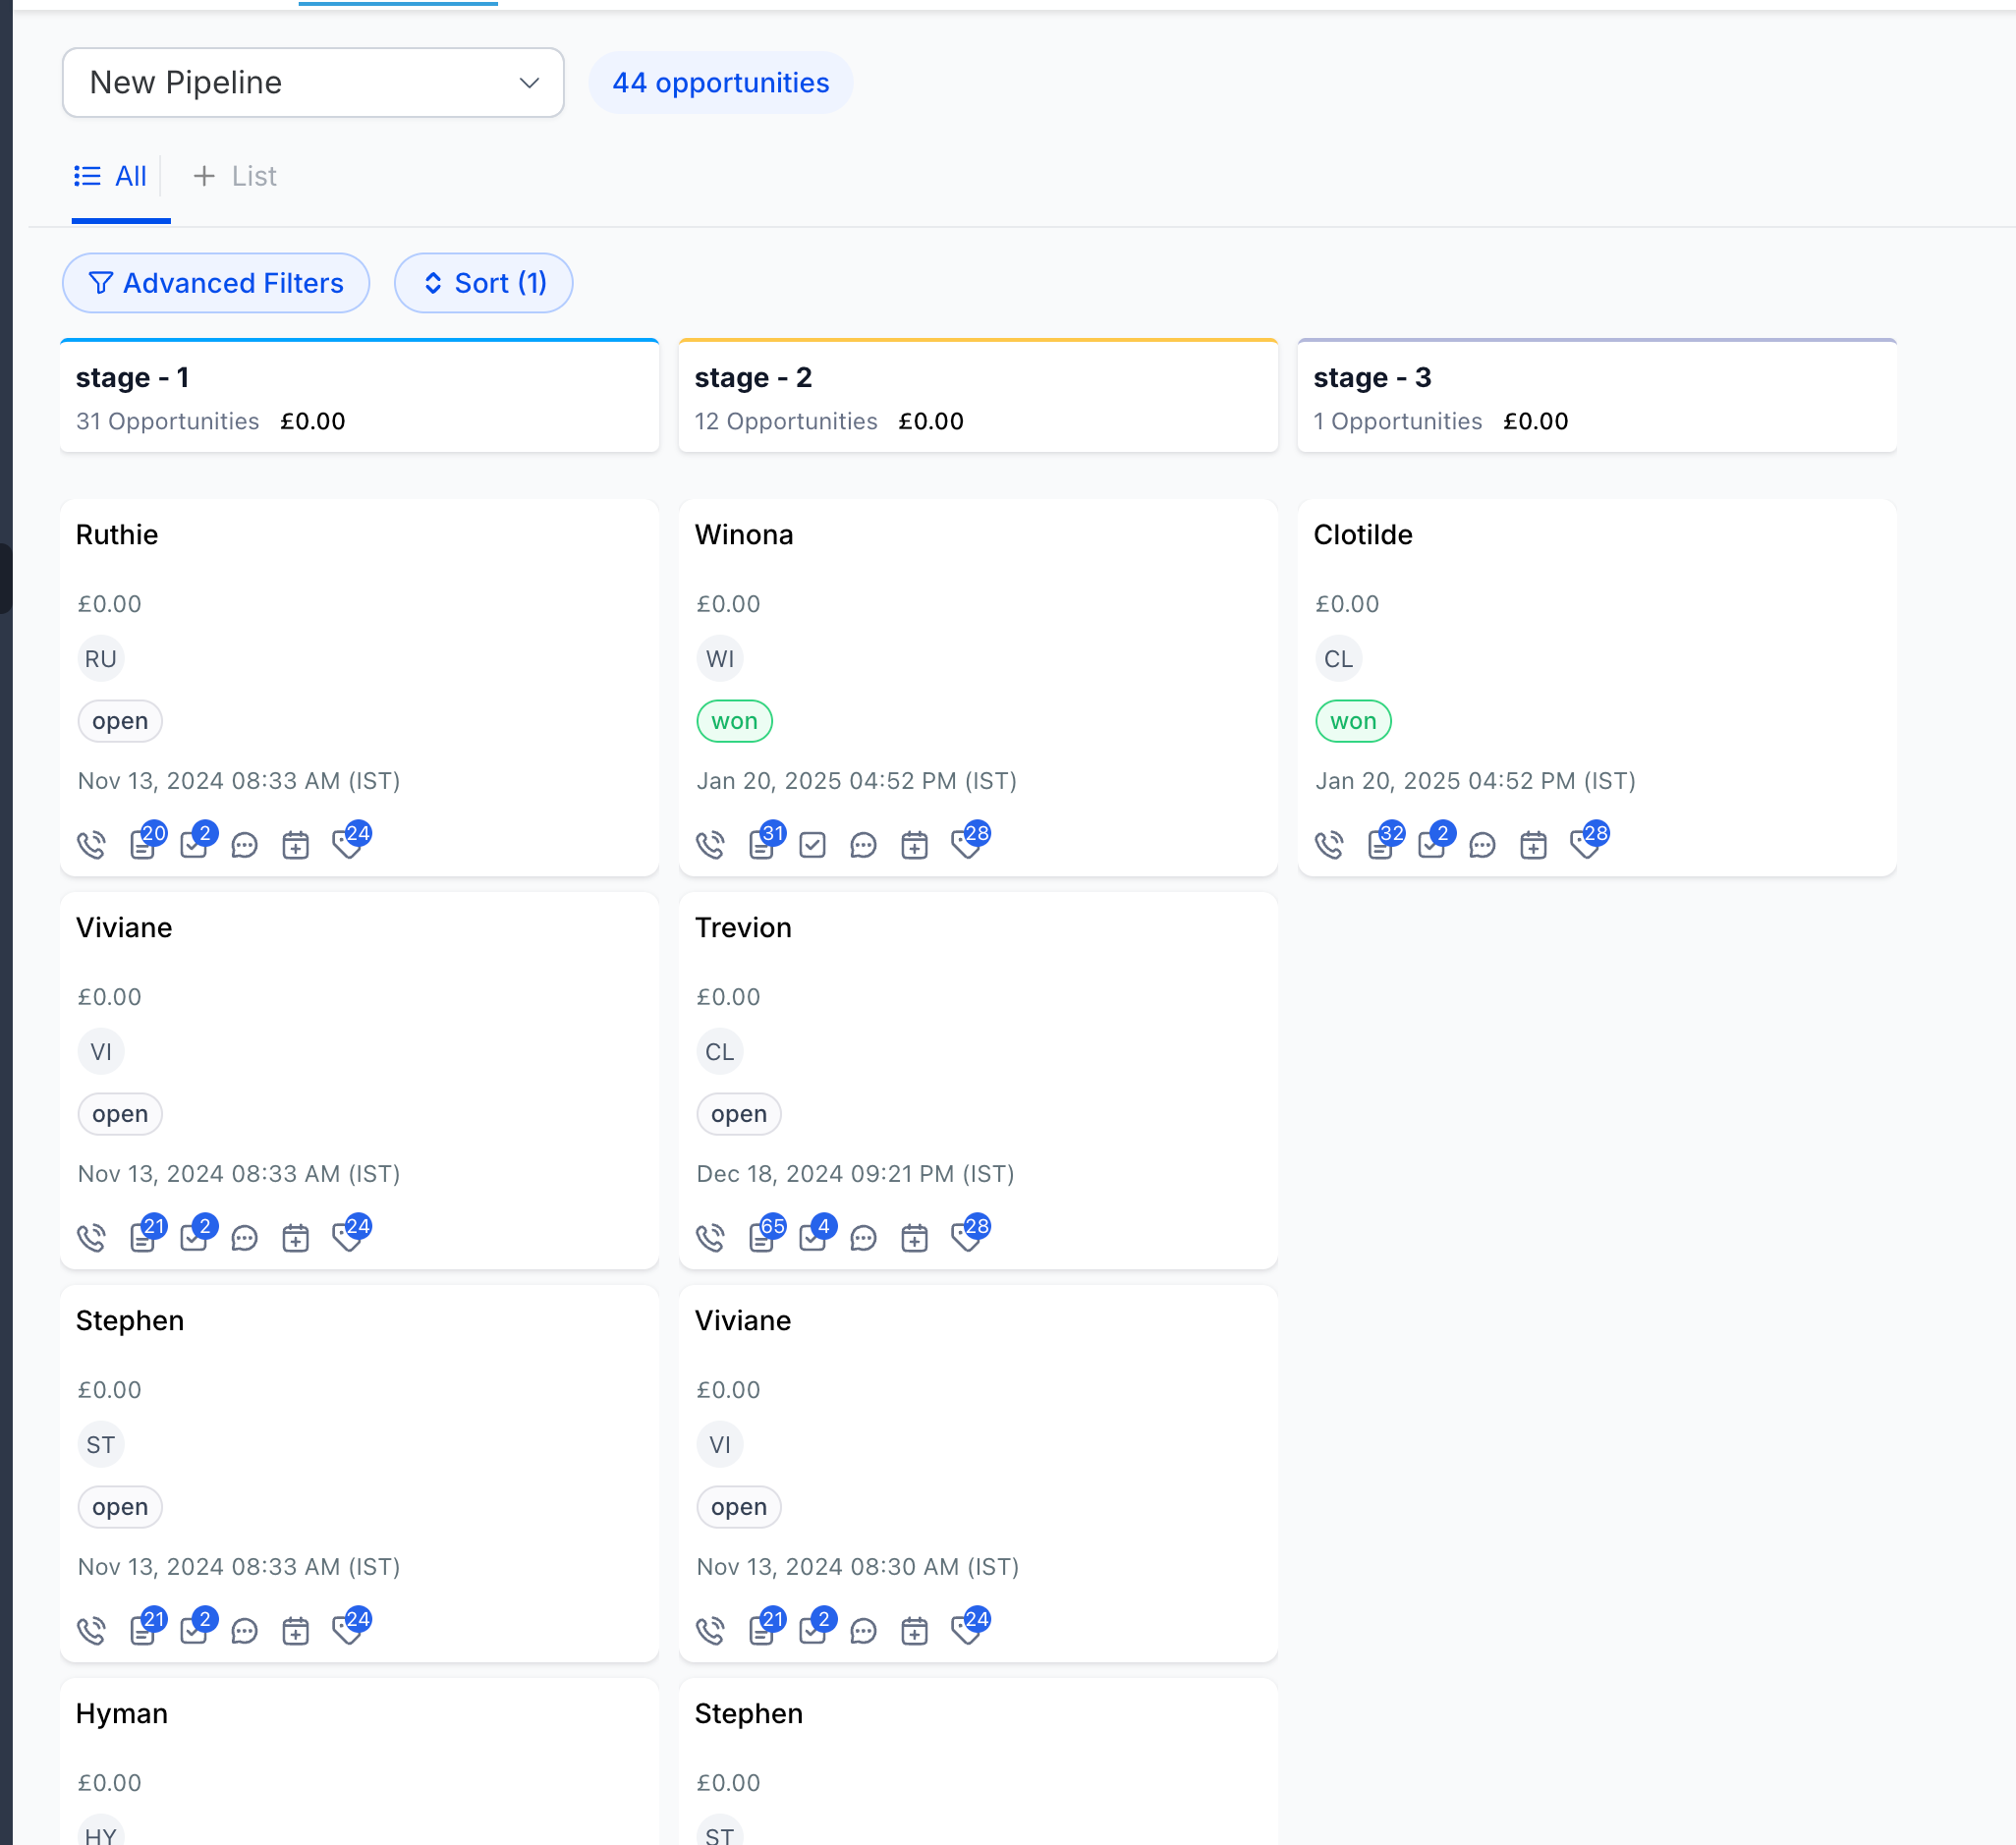Click tasks checkmark icon on Winona card
Image resolution: width=2016 pixels, height=1845 pixels.
pyautogui.click(x=812, y=845)
